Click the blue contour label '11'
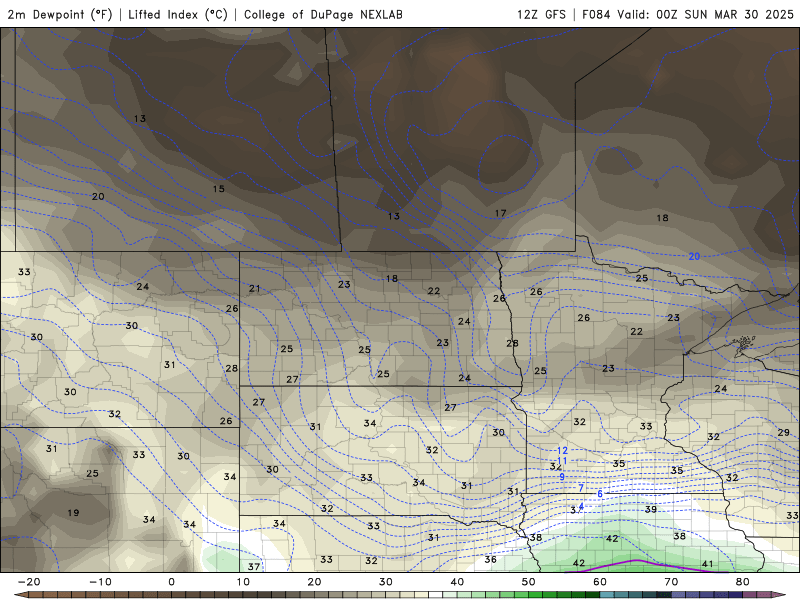 (x=562, y=461)
